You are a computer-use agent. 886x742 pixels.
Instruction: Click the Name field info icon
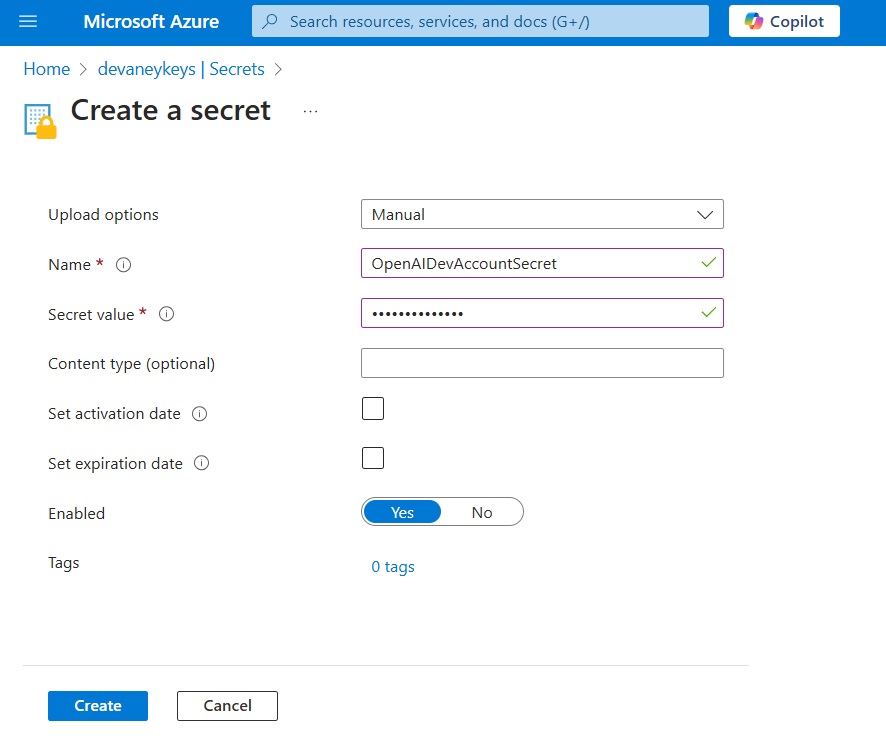pos(123,264)
